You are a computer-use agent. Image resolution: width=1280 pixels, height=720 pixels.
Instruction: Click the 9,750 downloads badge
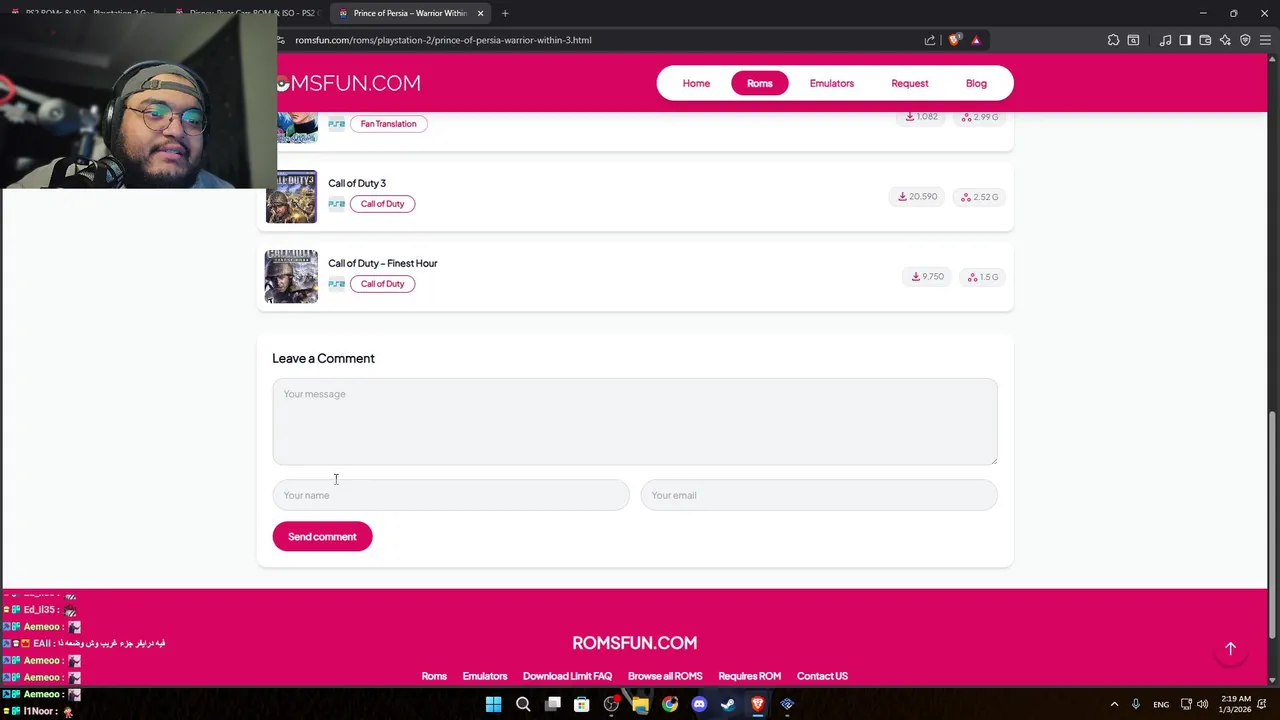[927, 277]
